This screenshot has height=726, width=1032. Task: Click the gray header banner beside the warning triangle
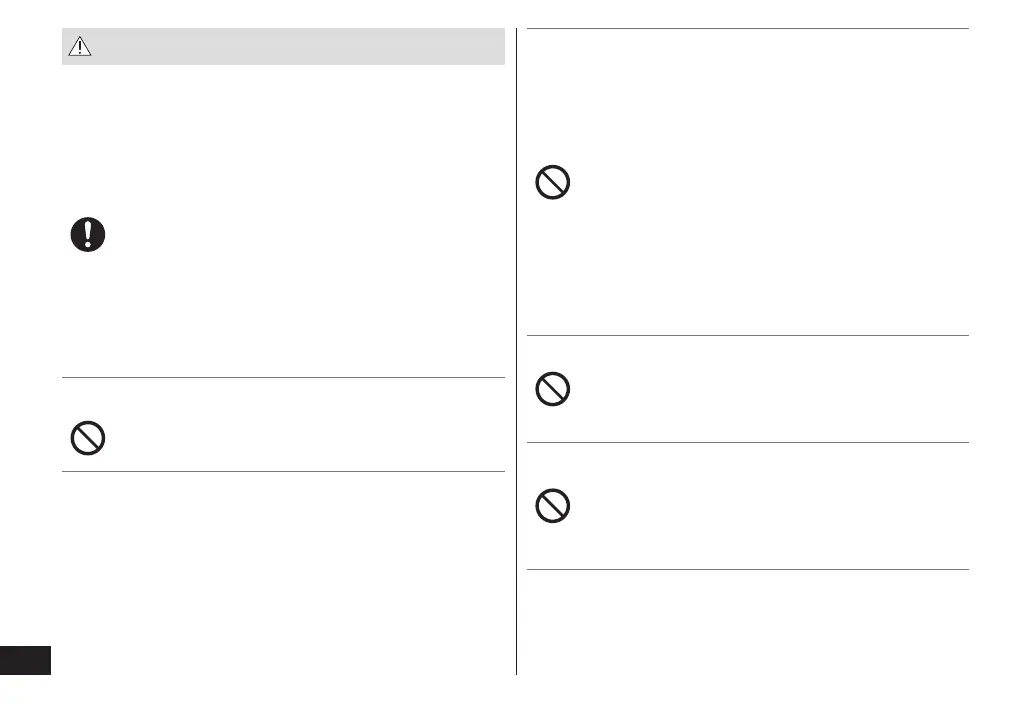[300, 47]
